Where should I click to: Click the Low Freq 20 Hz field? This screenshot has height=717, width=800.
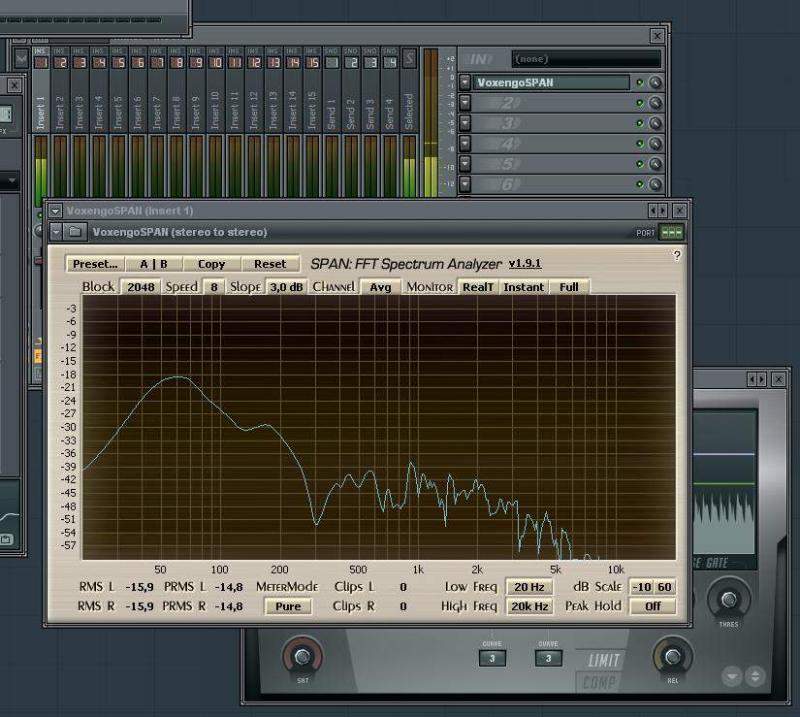[x=529, y=587]
